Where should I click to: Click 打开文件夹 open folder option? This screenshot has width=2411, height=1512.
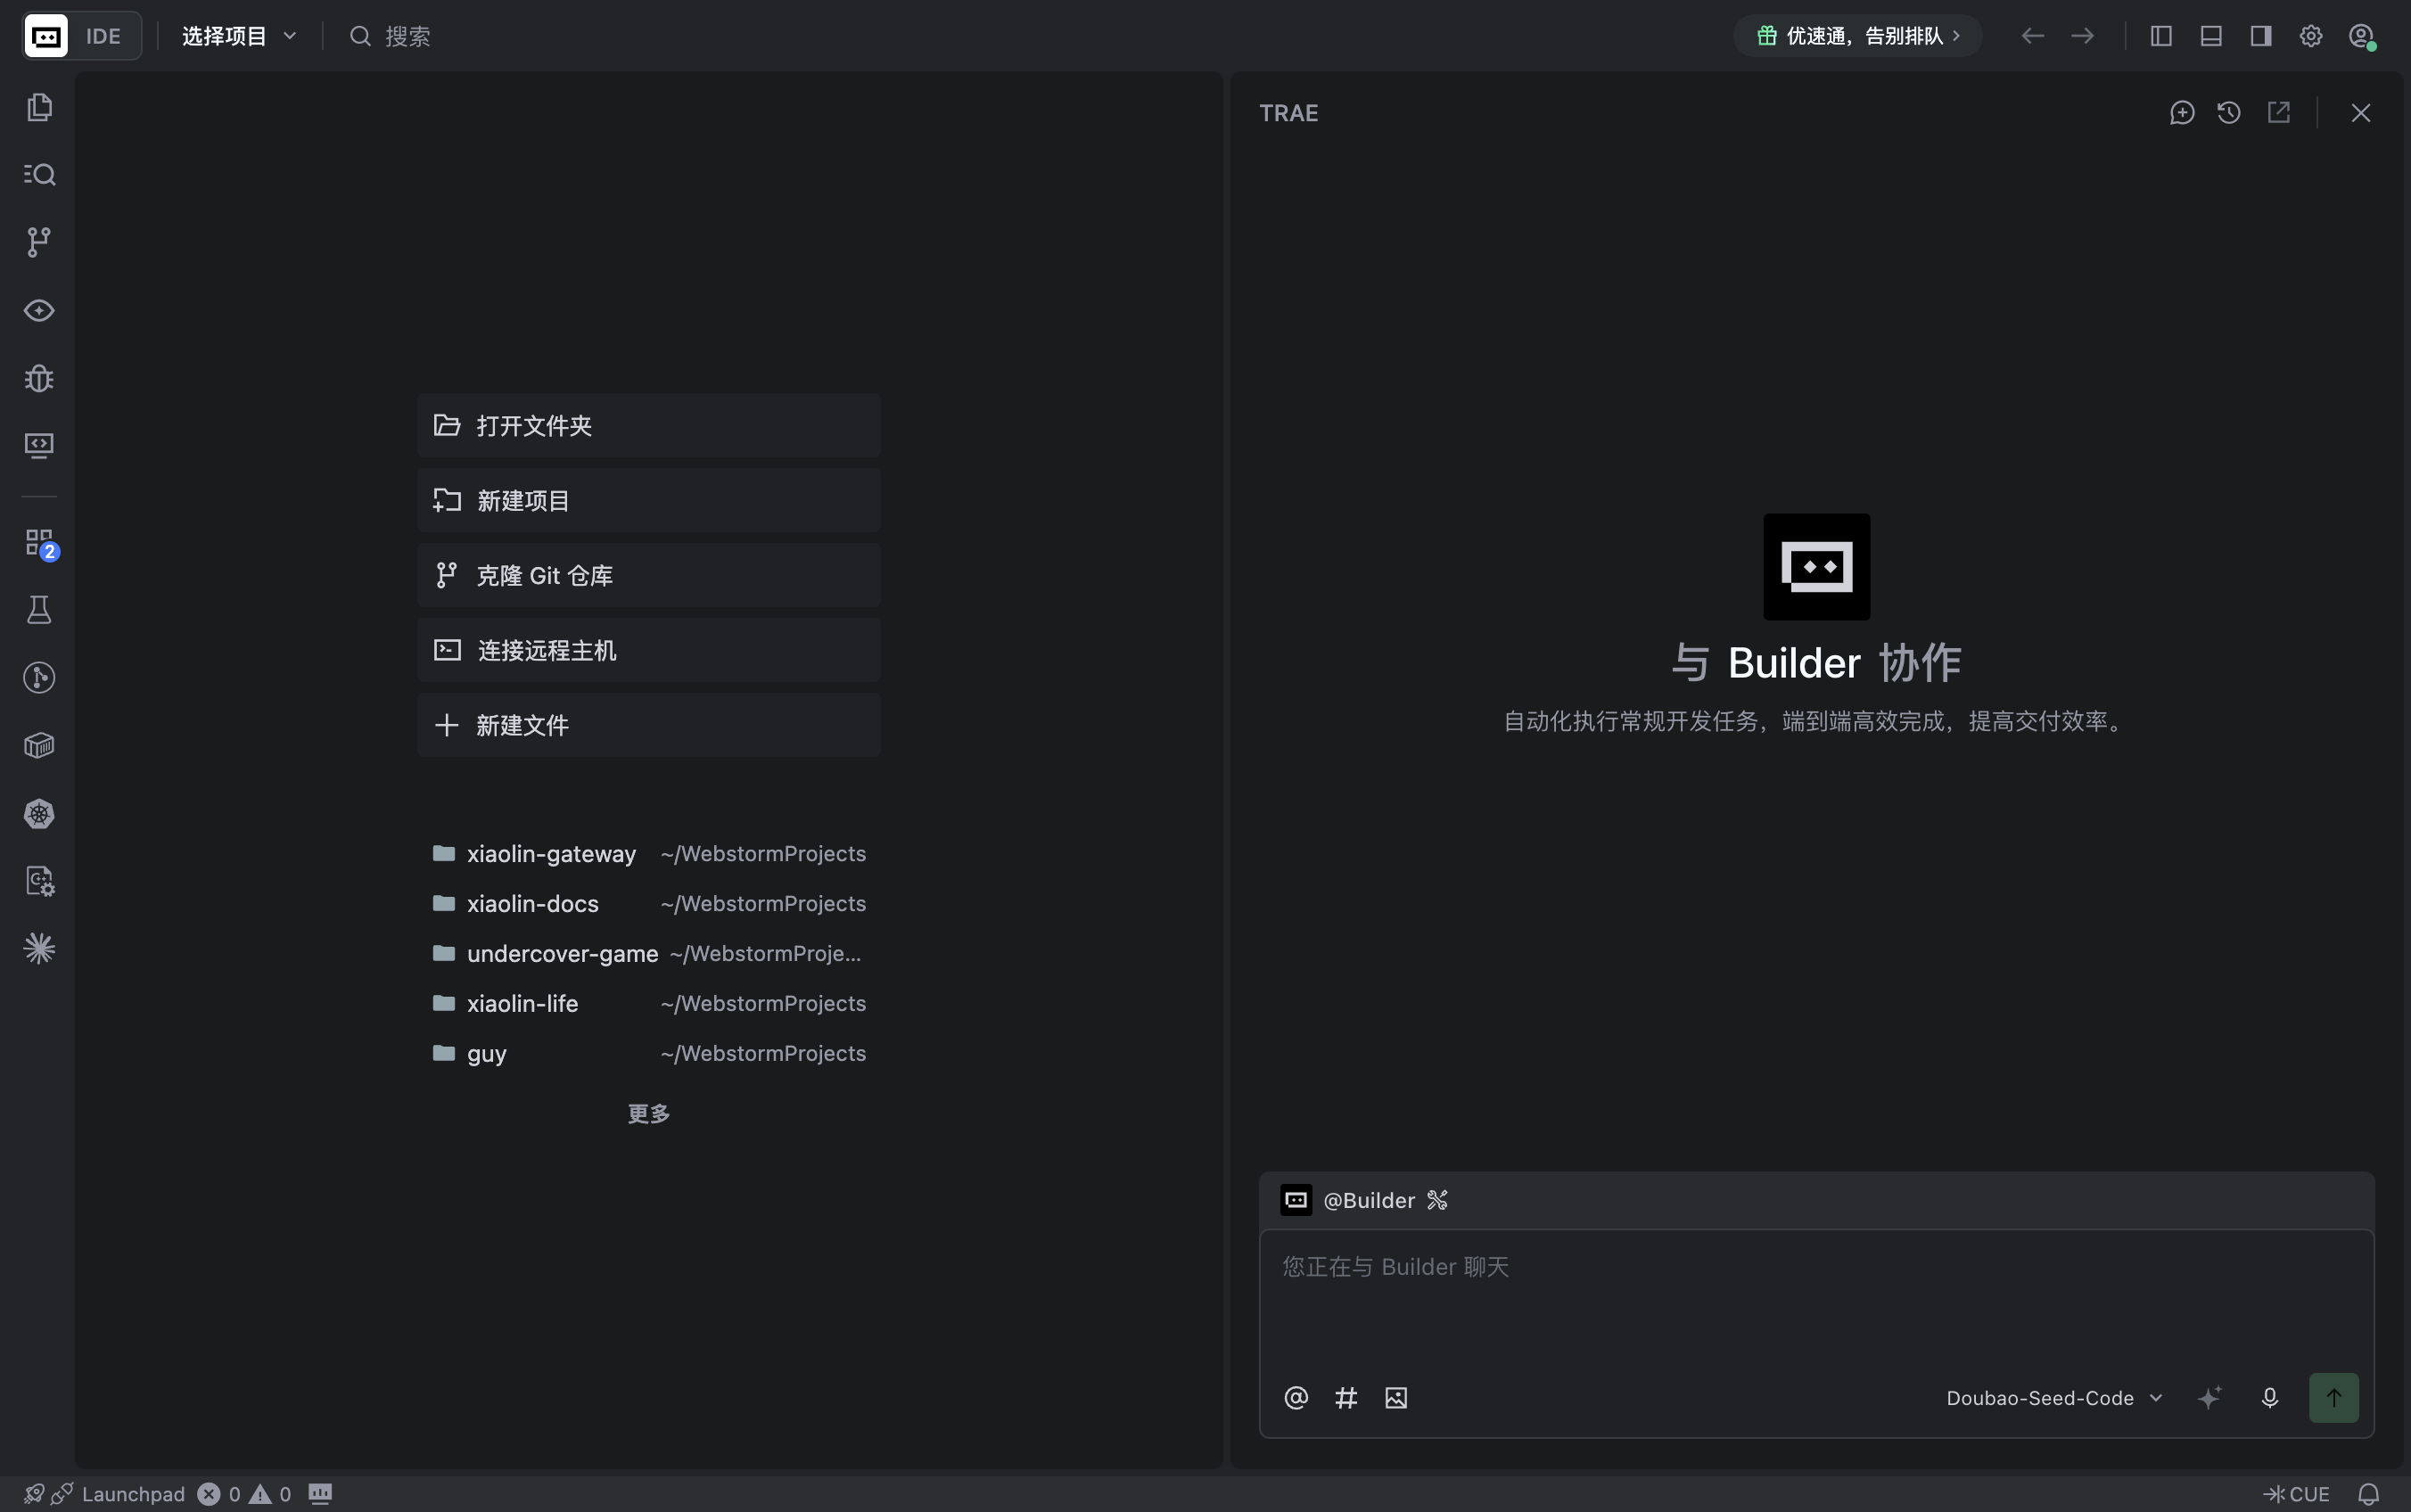649,425
